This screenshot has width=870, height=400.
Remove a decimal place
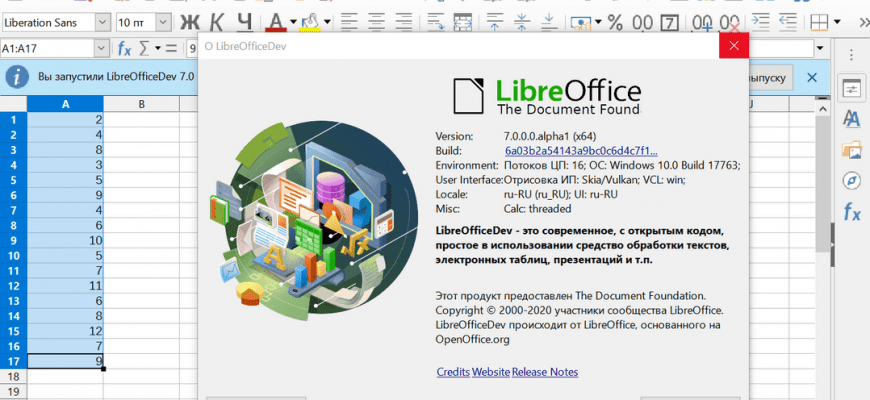729,22
